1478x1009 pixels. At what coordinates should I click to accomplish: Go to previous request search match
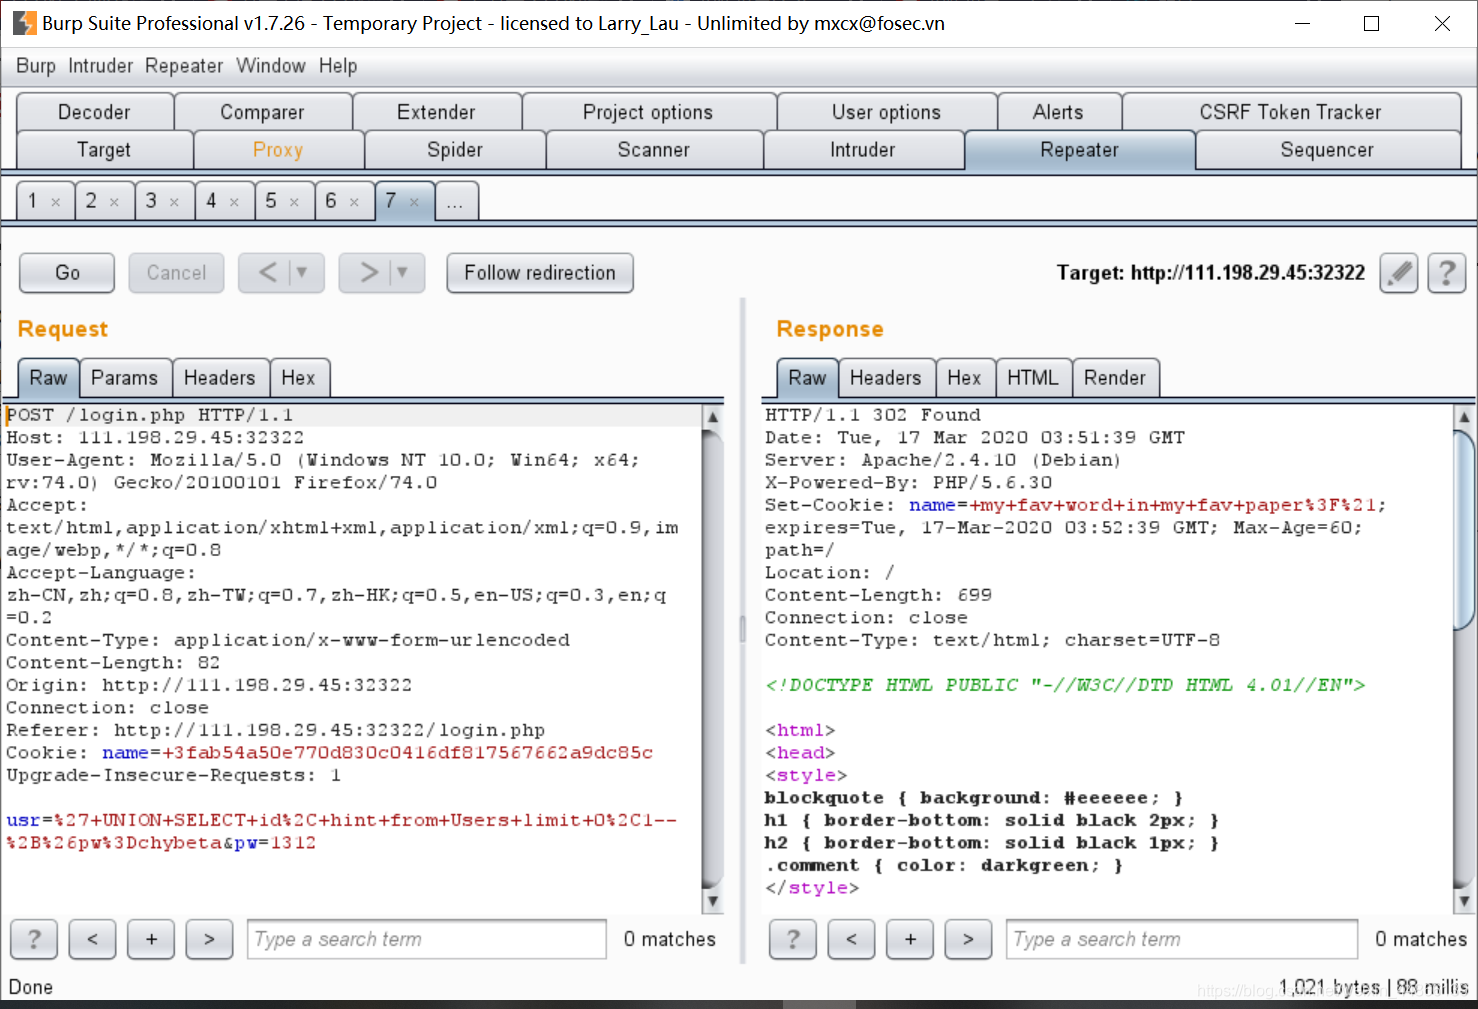[x=93, y=939]
